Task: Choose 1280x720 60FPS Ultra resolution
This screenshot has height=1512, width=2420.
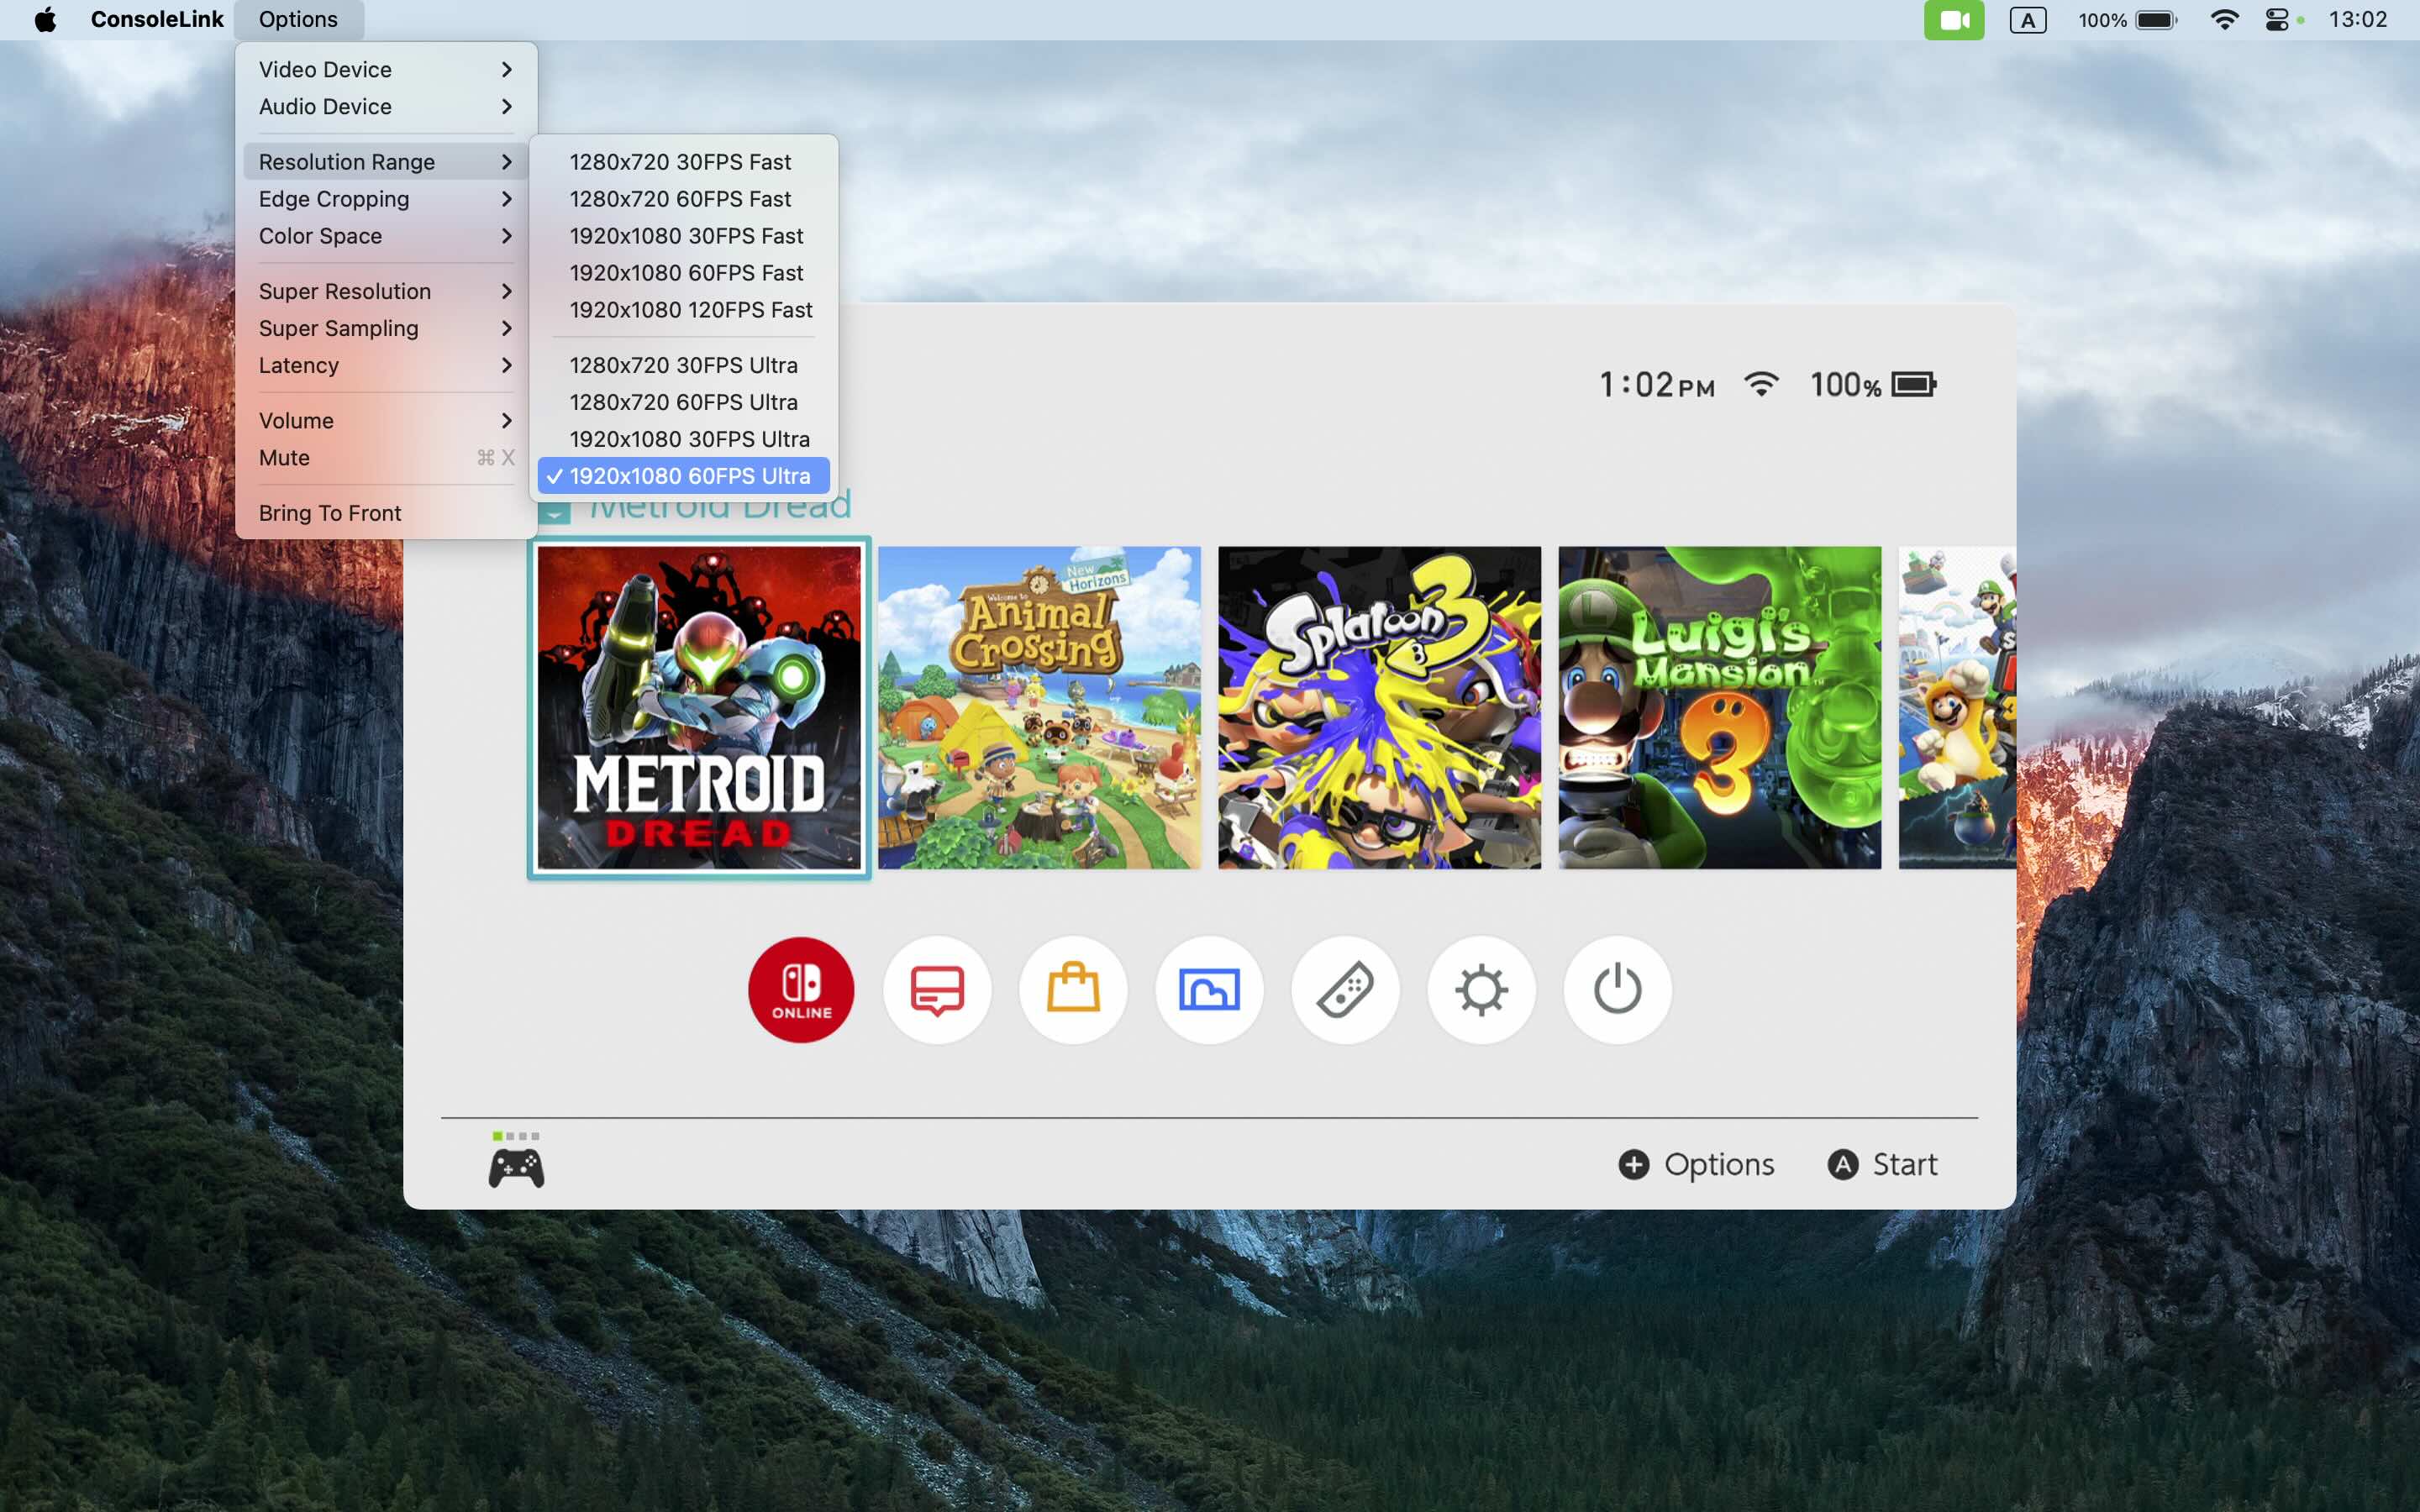Action: 683,402
